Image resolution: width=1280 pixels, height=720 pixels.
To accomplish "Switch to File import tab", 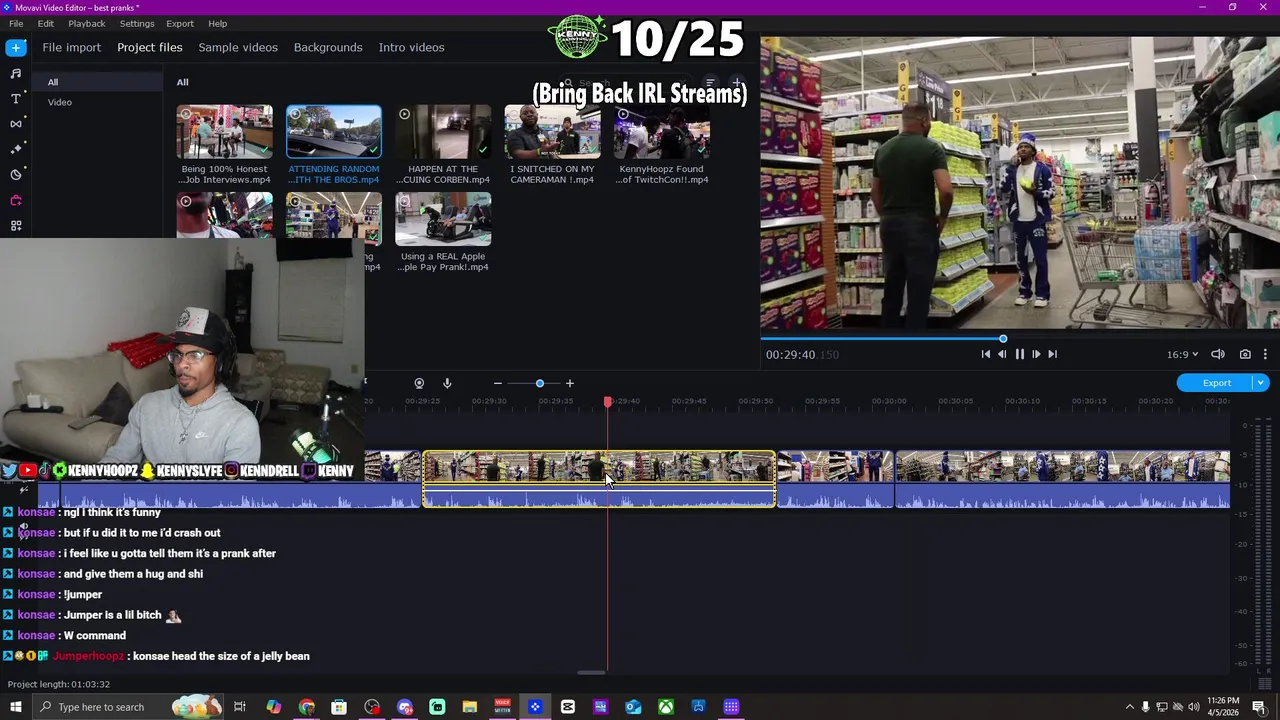I will (71, 47).
